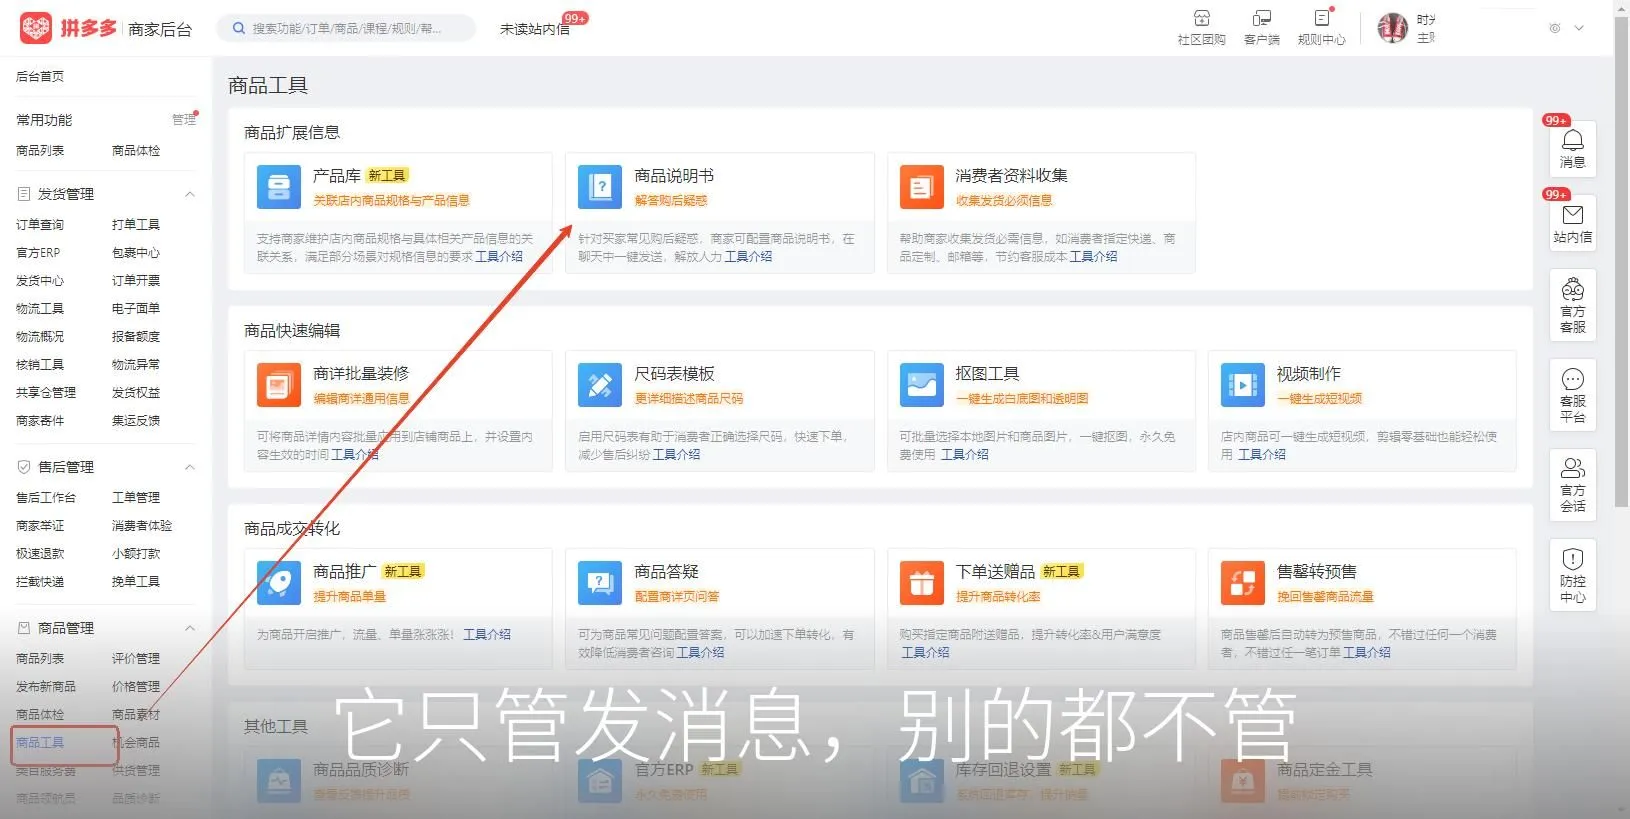Click the 尺码表模板 ruler icon

pos(600,385)
